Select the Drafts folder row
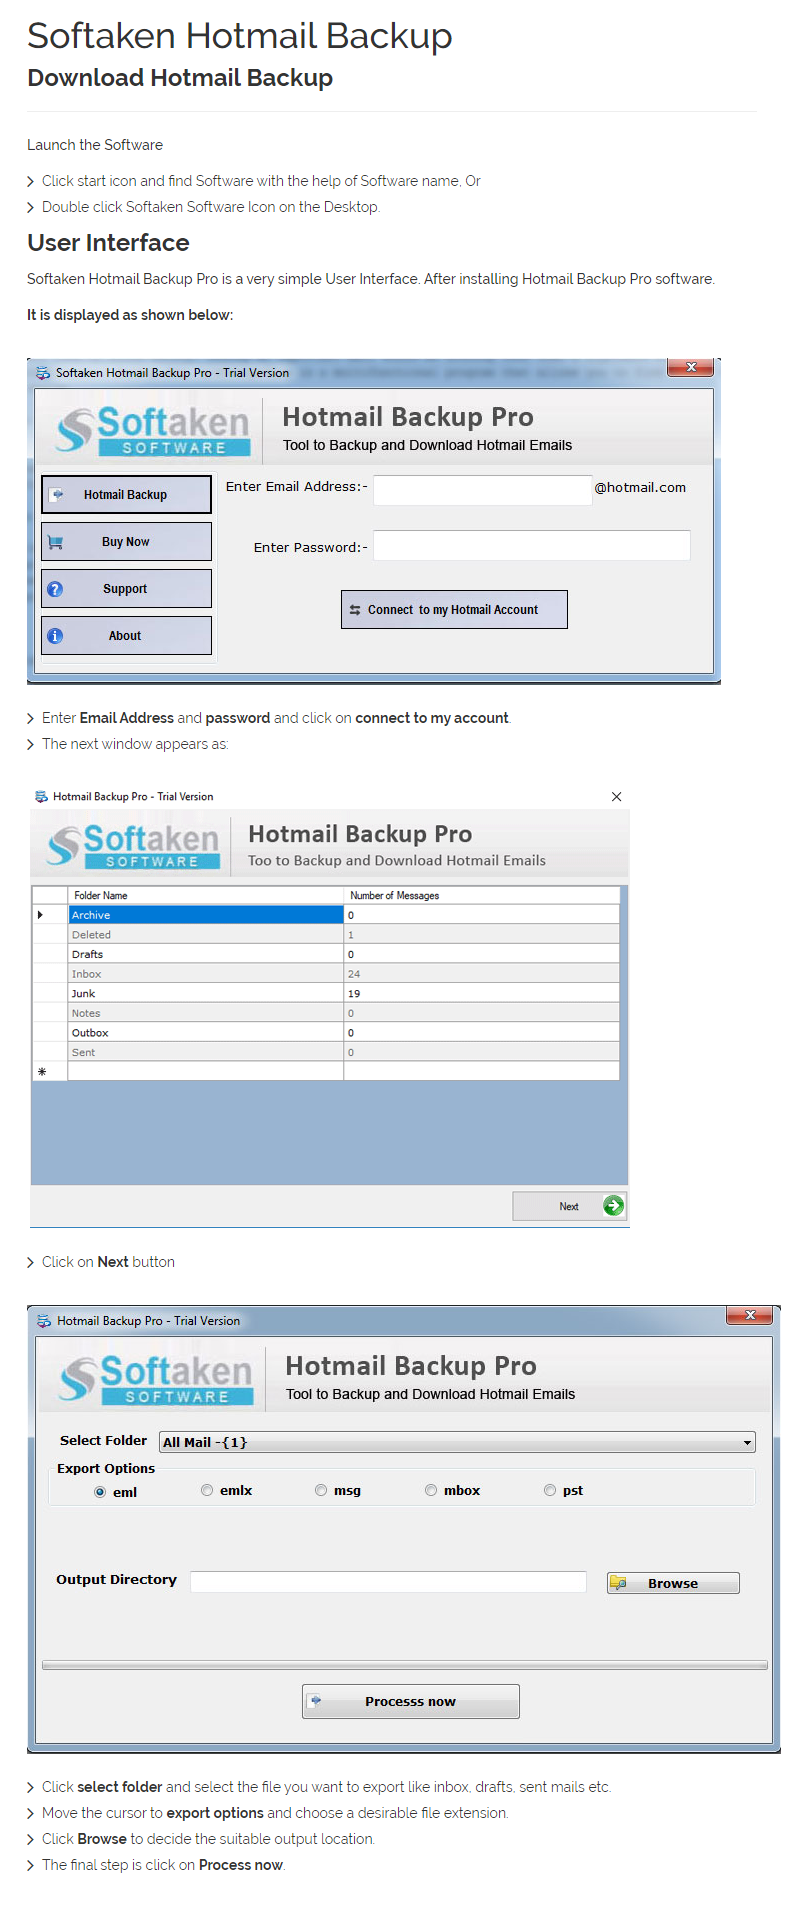This screenshot has height=1915, width=808. [326, 954]
